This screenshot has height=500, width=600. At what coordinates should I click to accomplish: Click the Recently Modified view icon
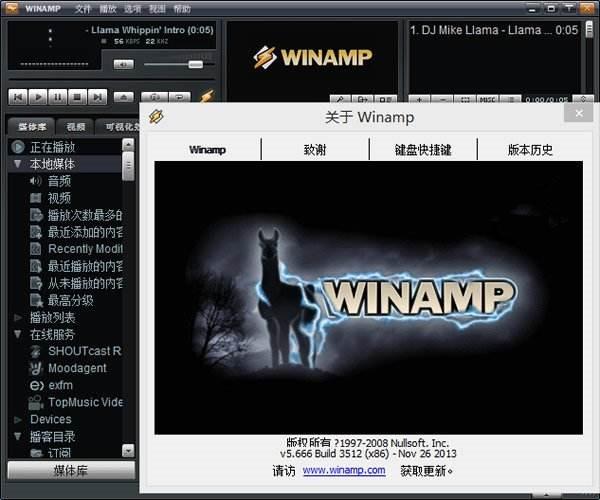pos(36,249)
